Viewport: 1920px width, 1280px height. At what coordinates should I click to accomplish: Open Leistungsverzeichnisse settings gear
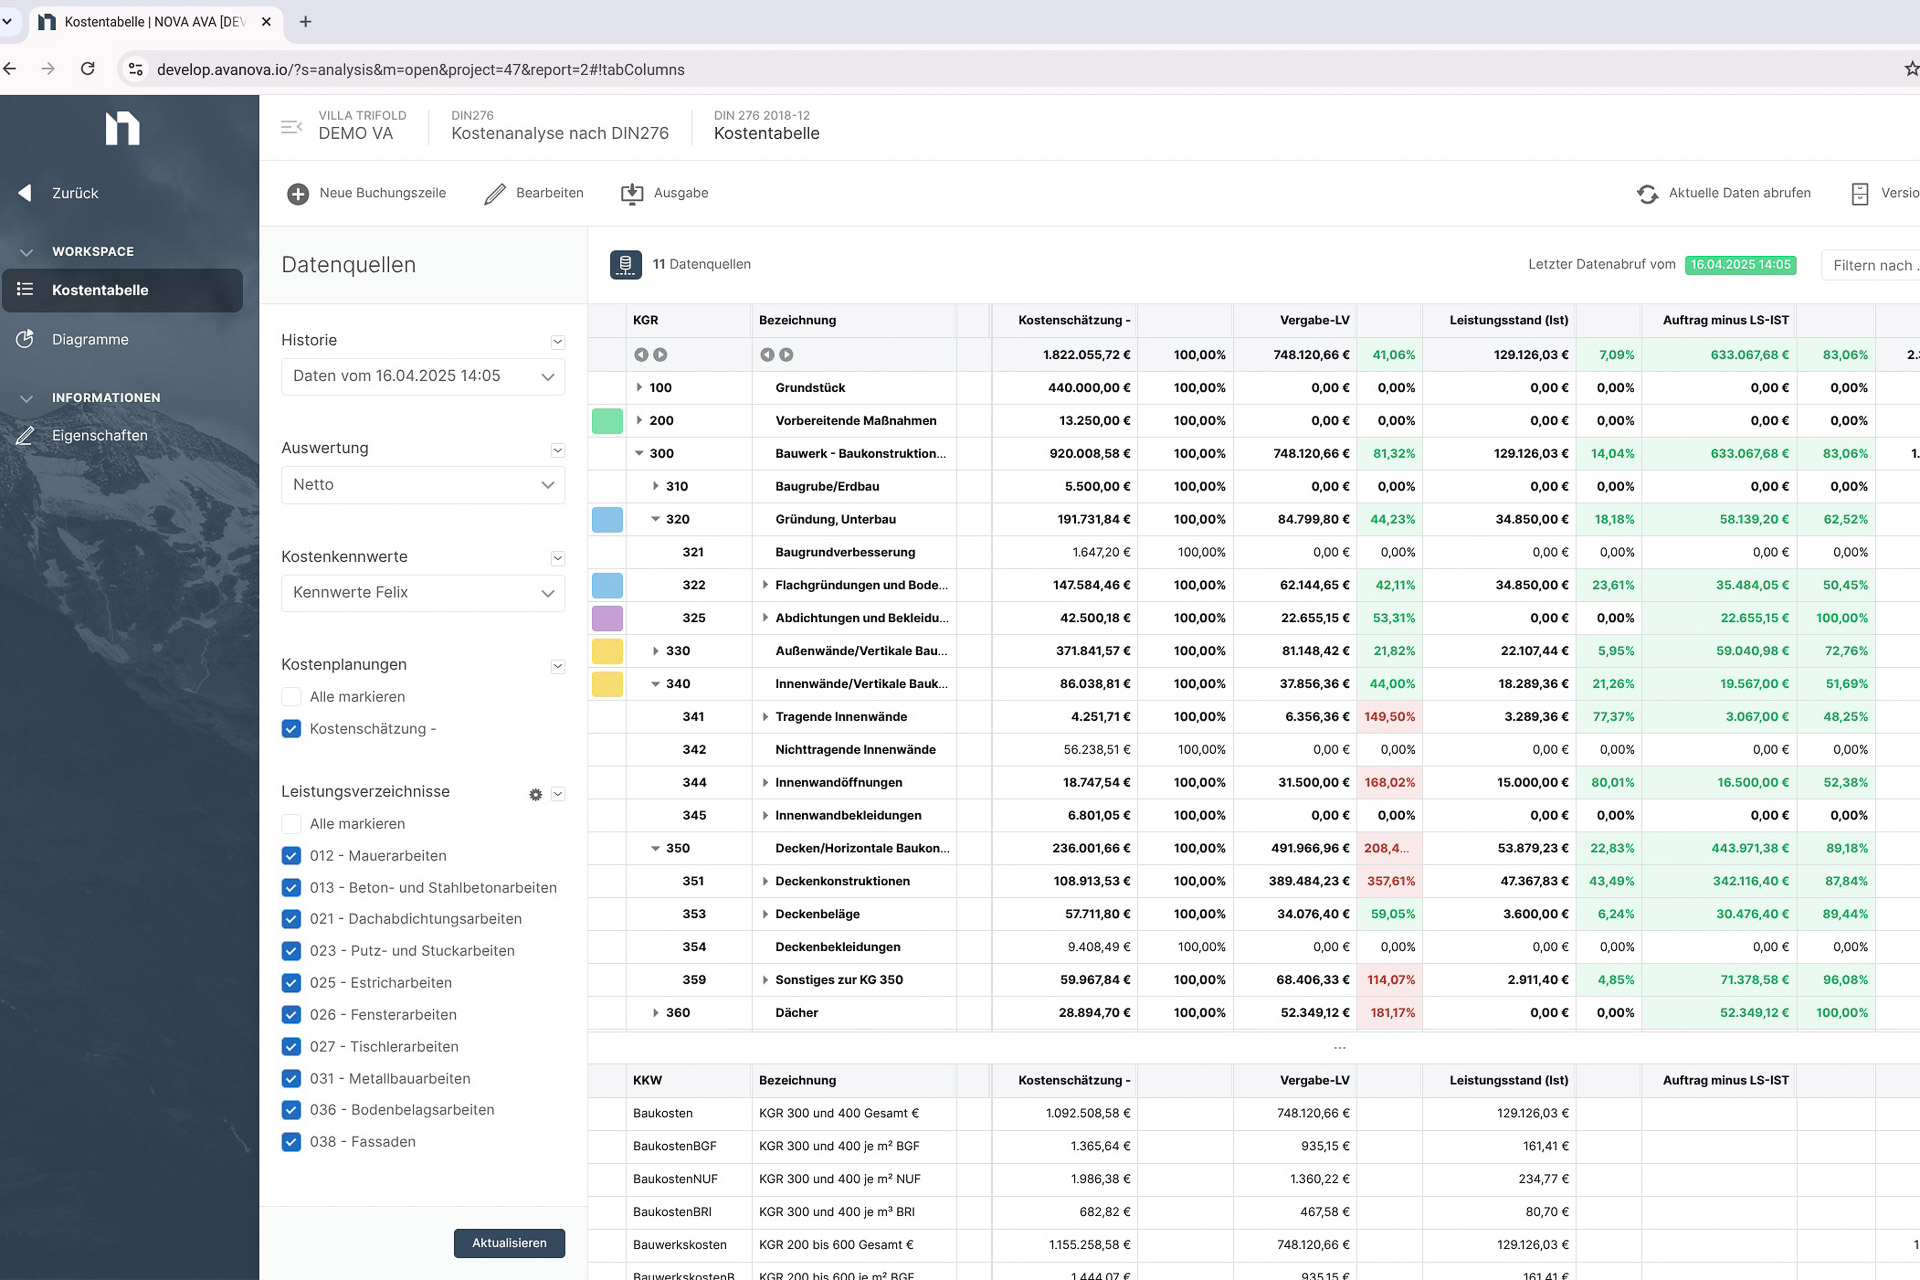tap(536, 794)
